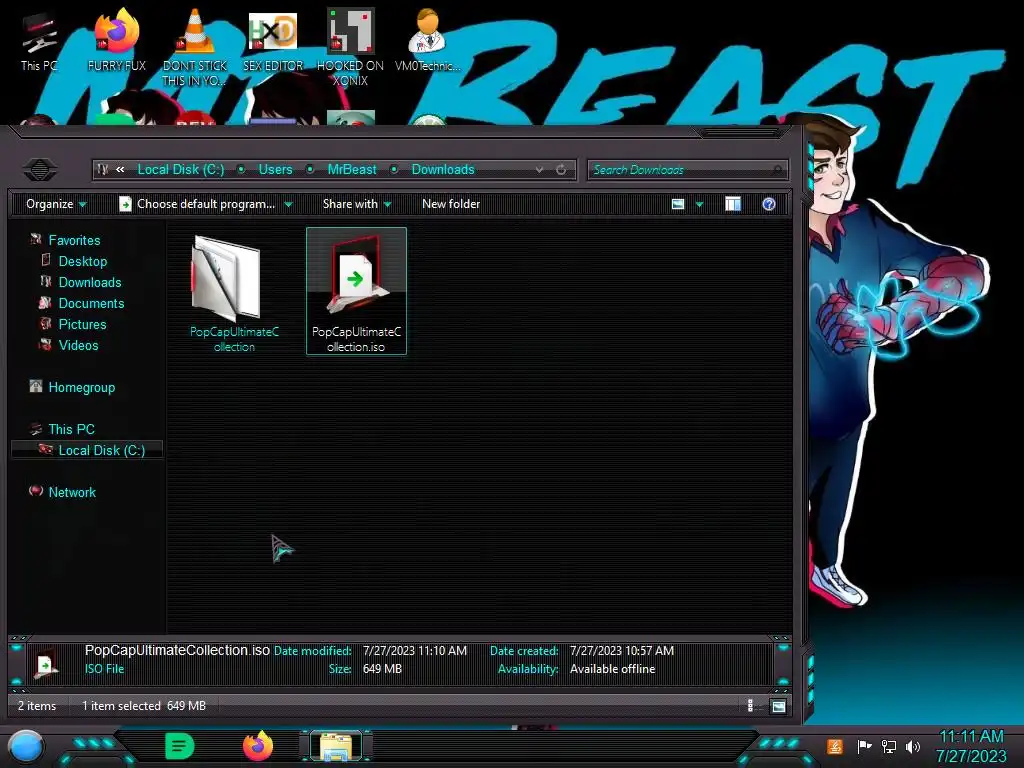
Task: Create a New folder
Action: (451, 204)
